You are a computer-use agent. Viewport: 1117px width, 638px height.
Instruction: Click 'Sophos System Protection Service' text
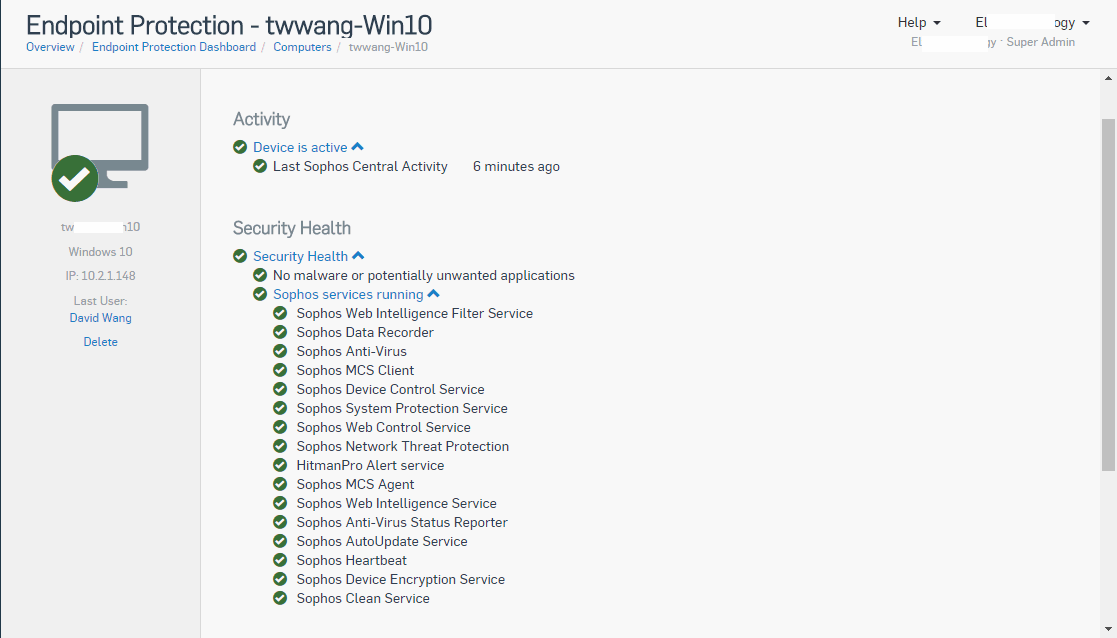pyautogui.click(x=402, y=409)
